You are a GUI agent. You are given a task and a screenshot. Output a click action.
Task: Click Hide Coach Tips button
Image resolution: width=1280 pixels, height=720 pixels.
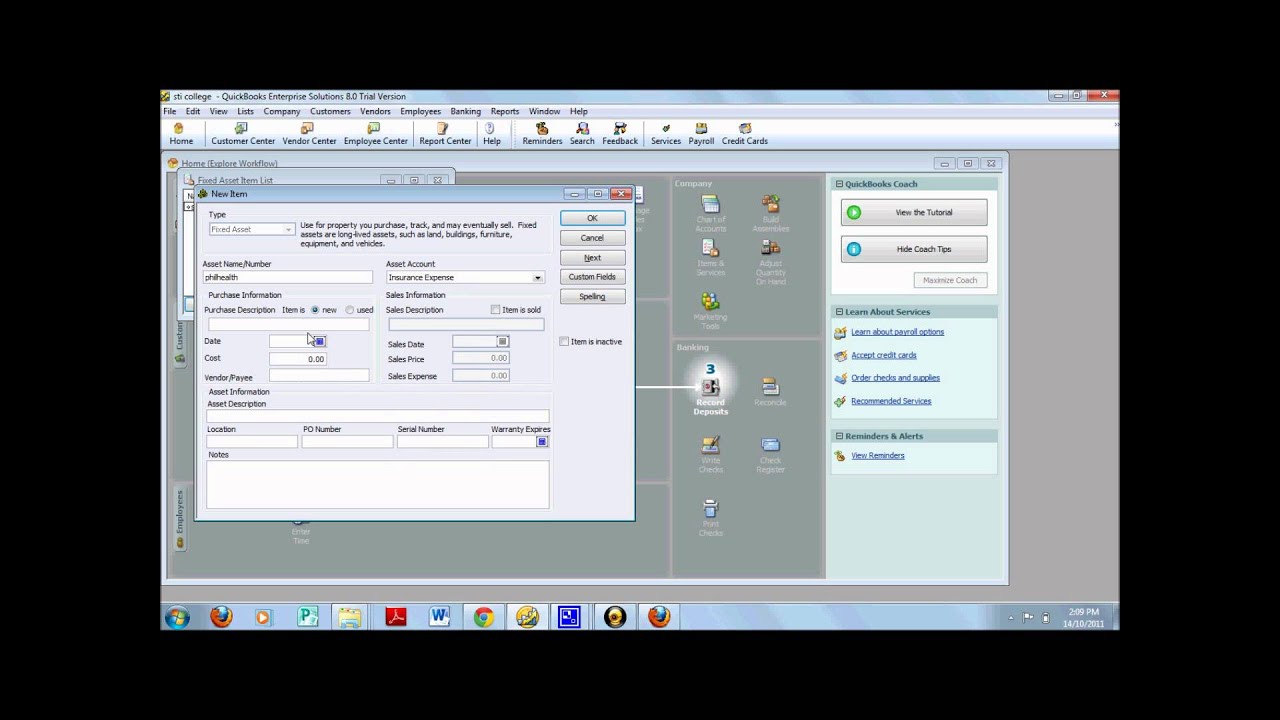pos(914,249)
